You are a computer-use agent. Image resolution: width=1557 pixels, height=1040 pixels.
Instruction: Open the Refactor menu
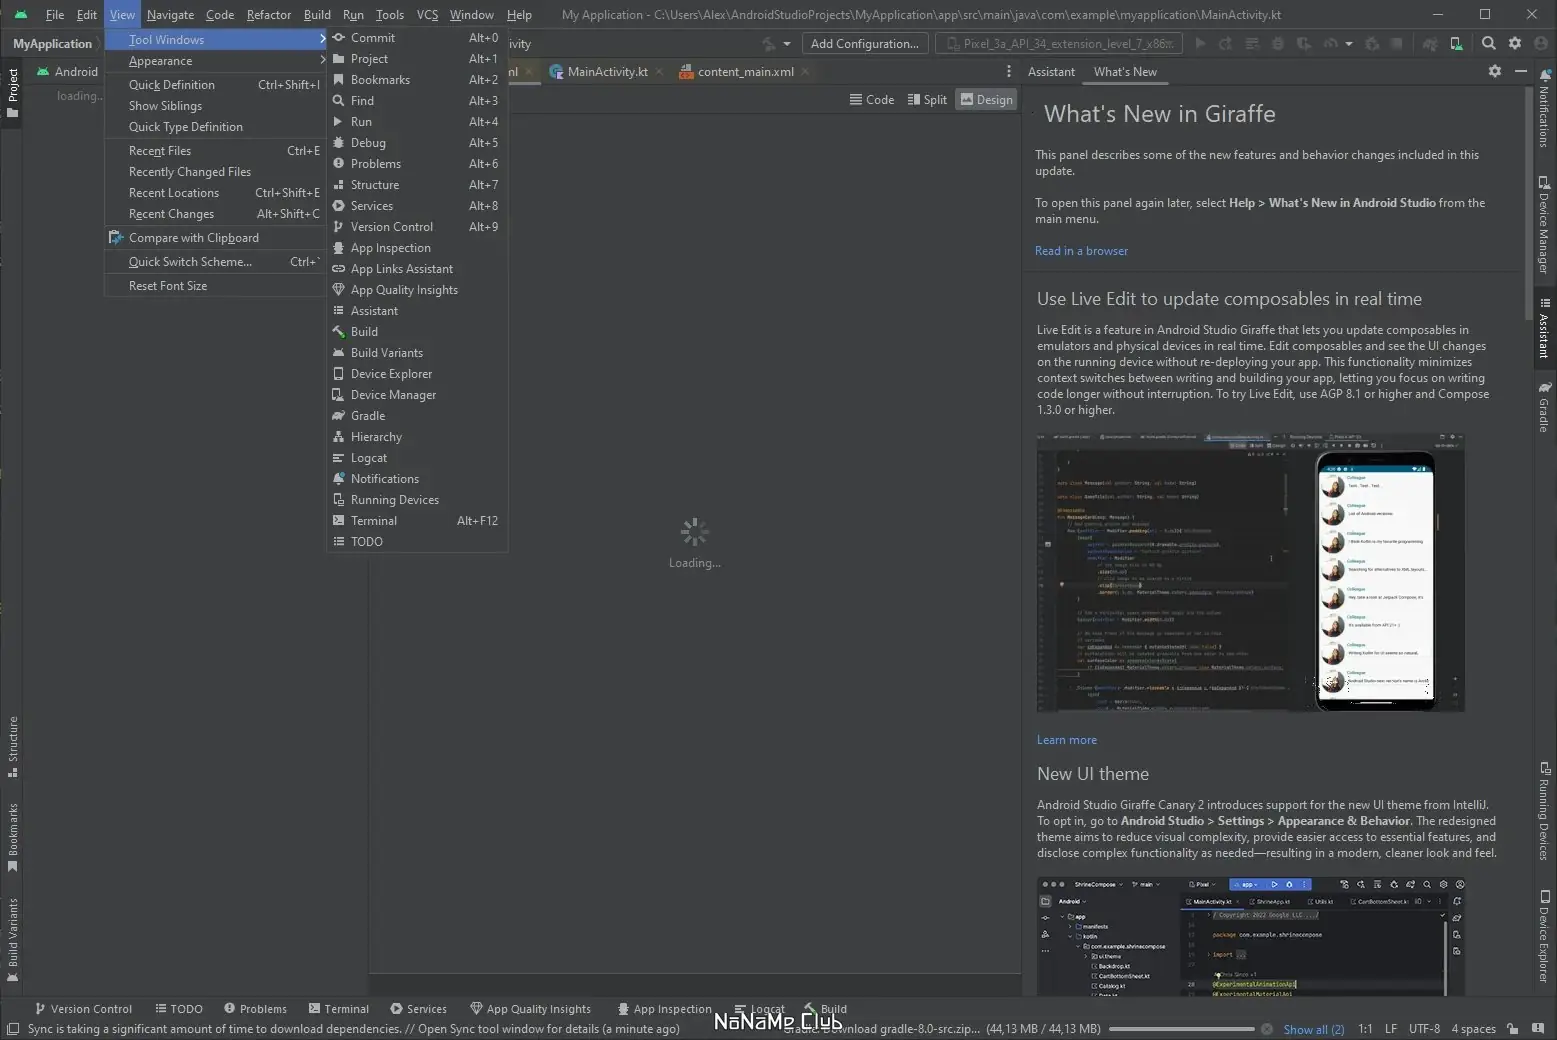(x=269, y=15)
